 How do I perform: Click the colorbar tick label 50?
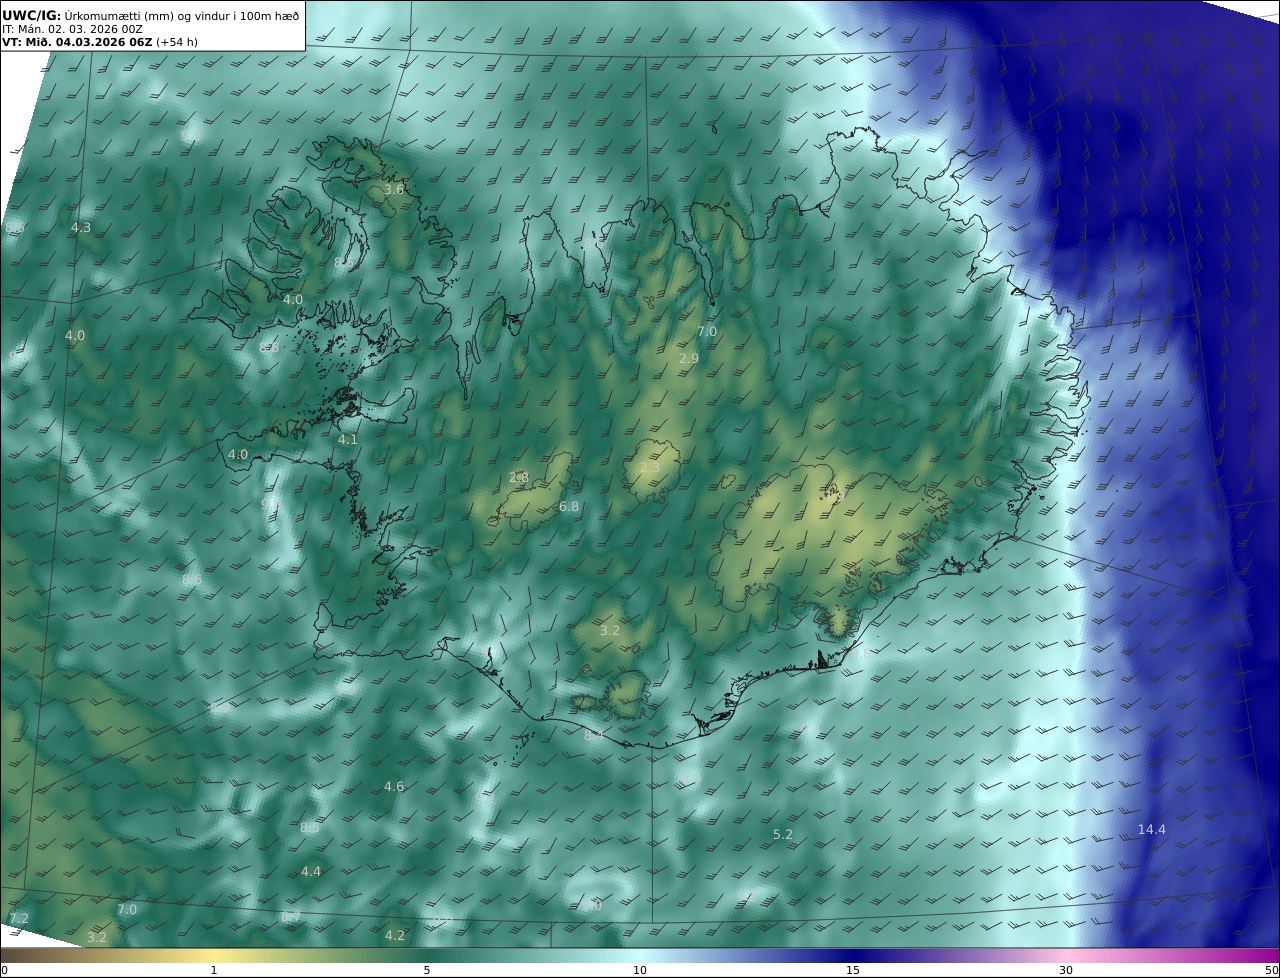[1272, 970]
